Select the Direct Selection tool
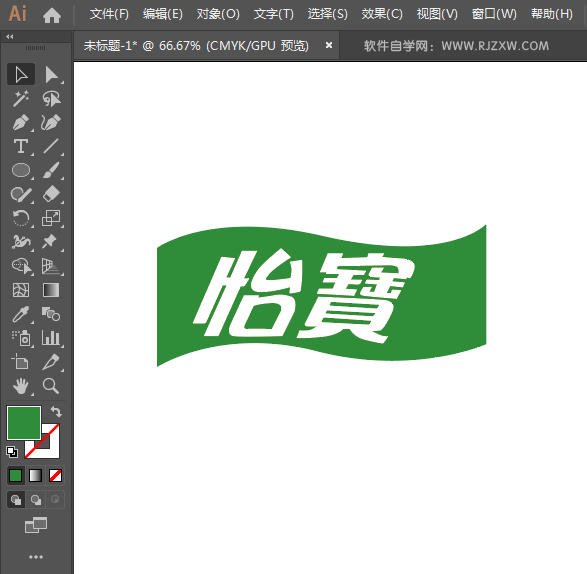Screen dimensions: 587x574 (x=51, y=74)
